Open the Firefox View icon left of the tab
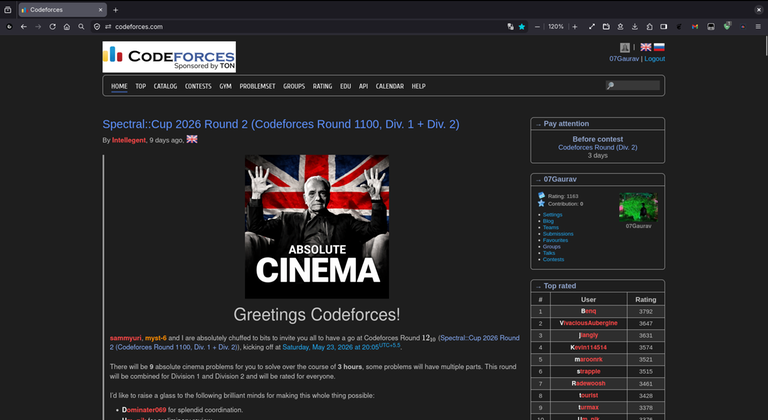Image resolution: width=768 pixels, height=420 pixels. (8, 10)
